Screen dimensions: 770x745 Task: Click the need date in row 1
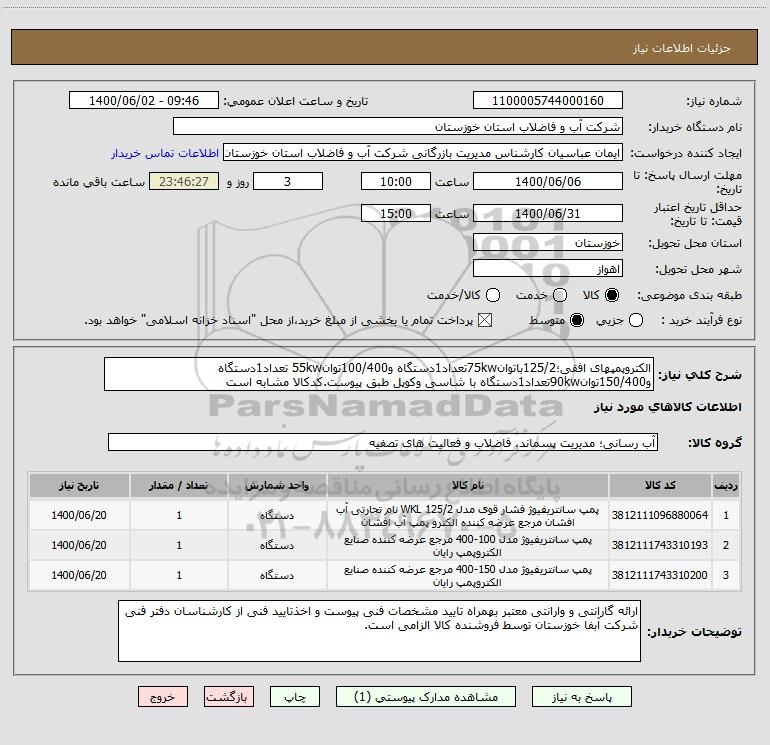coord(79,516)
